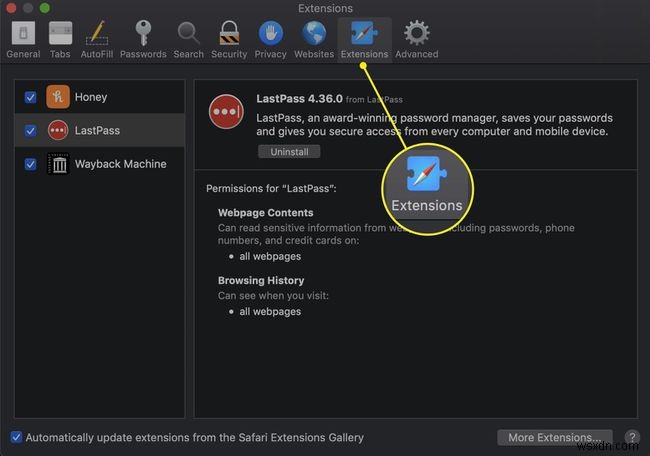The height and width of the screenshot is (456, 650).
Task: Open the help question mark button
Action: tap(632, 437)
